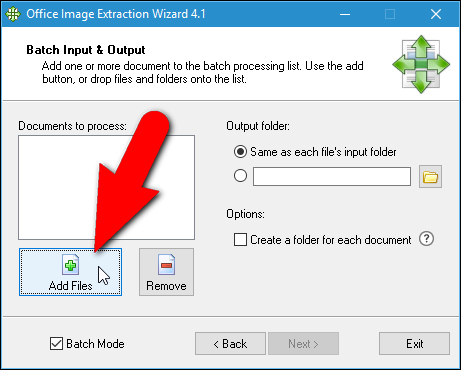Click the Remove button

tap(166, 272)
